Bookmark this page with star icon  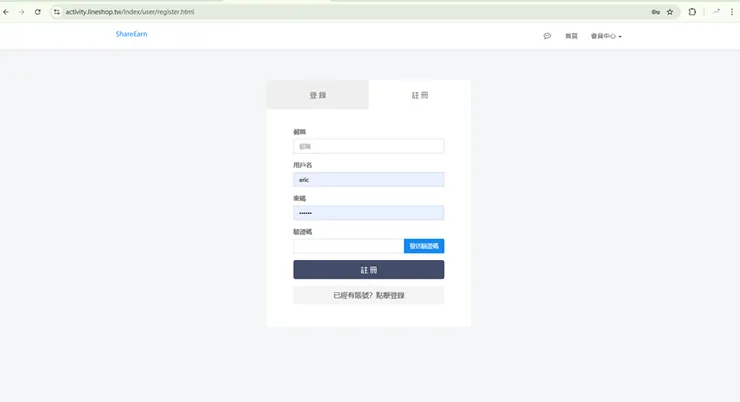point(670,12)
